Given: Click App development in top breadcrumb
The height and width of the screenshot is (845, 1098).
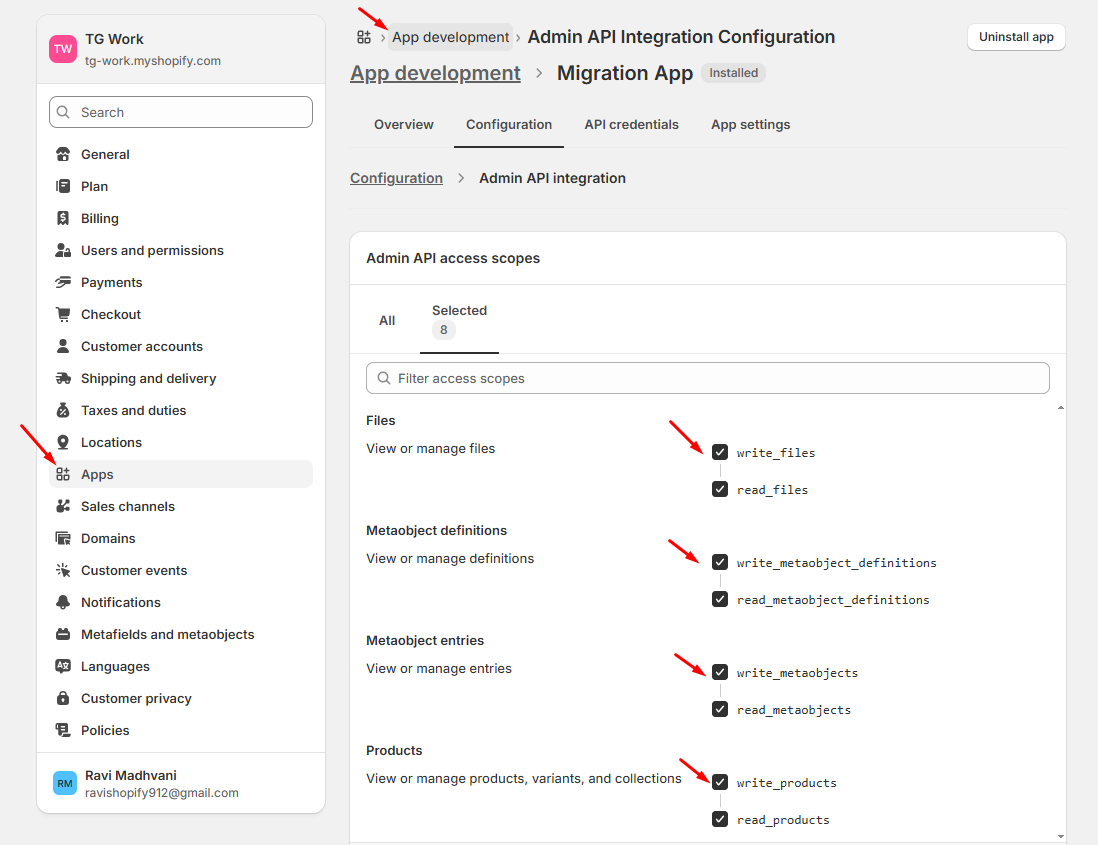Looking at the screenshot, I should coord(450,37).
